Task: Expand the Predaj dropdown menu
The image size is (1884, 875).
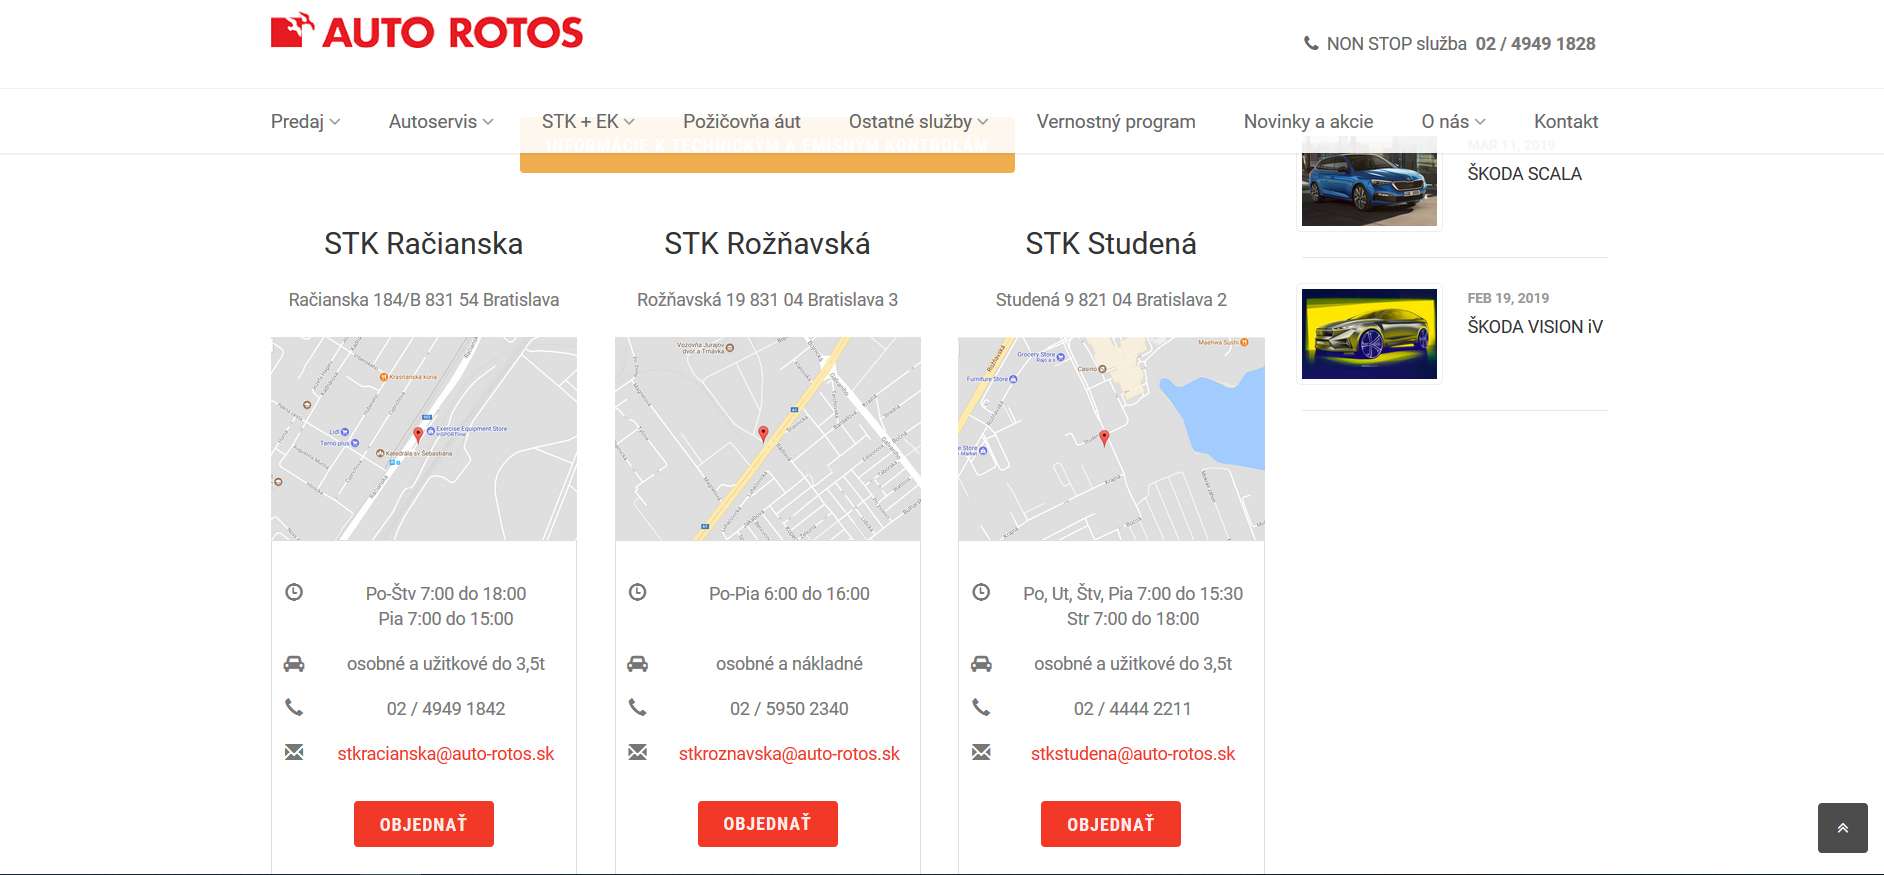Action: pos(305,121)
